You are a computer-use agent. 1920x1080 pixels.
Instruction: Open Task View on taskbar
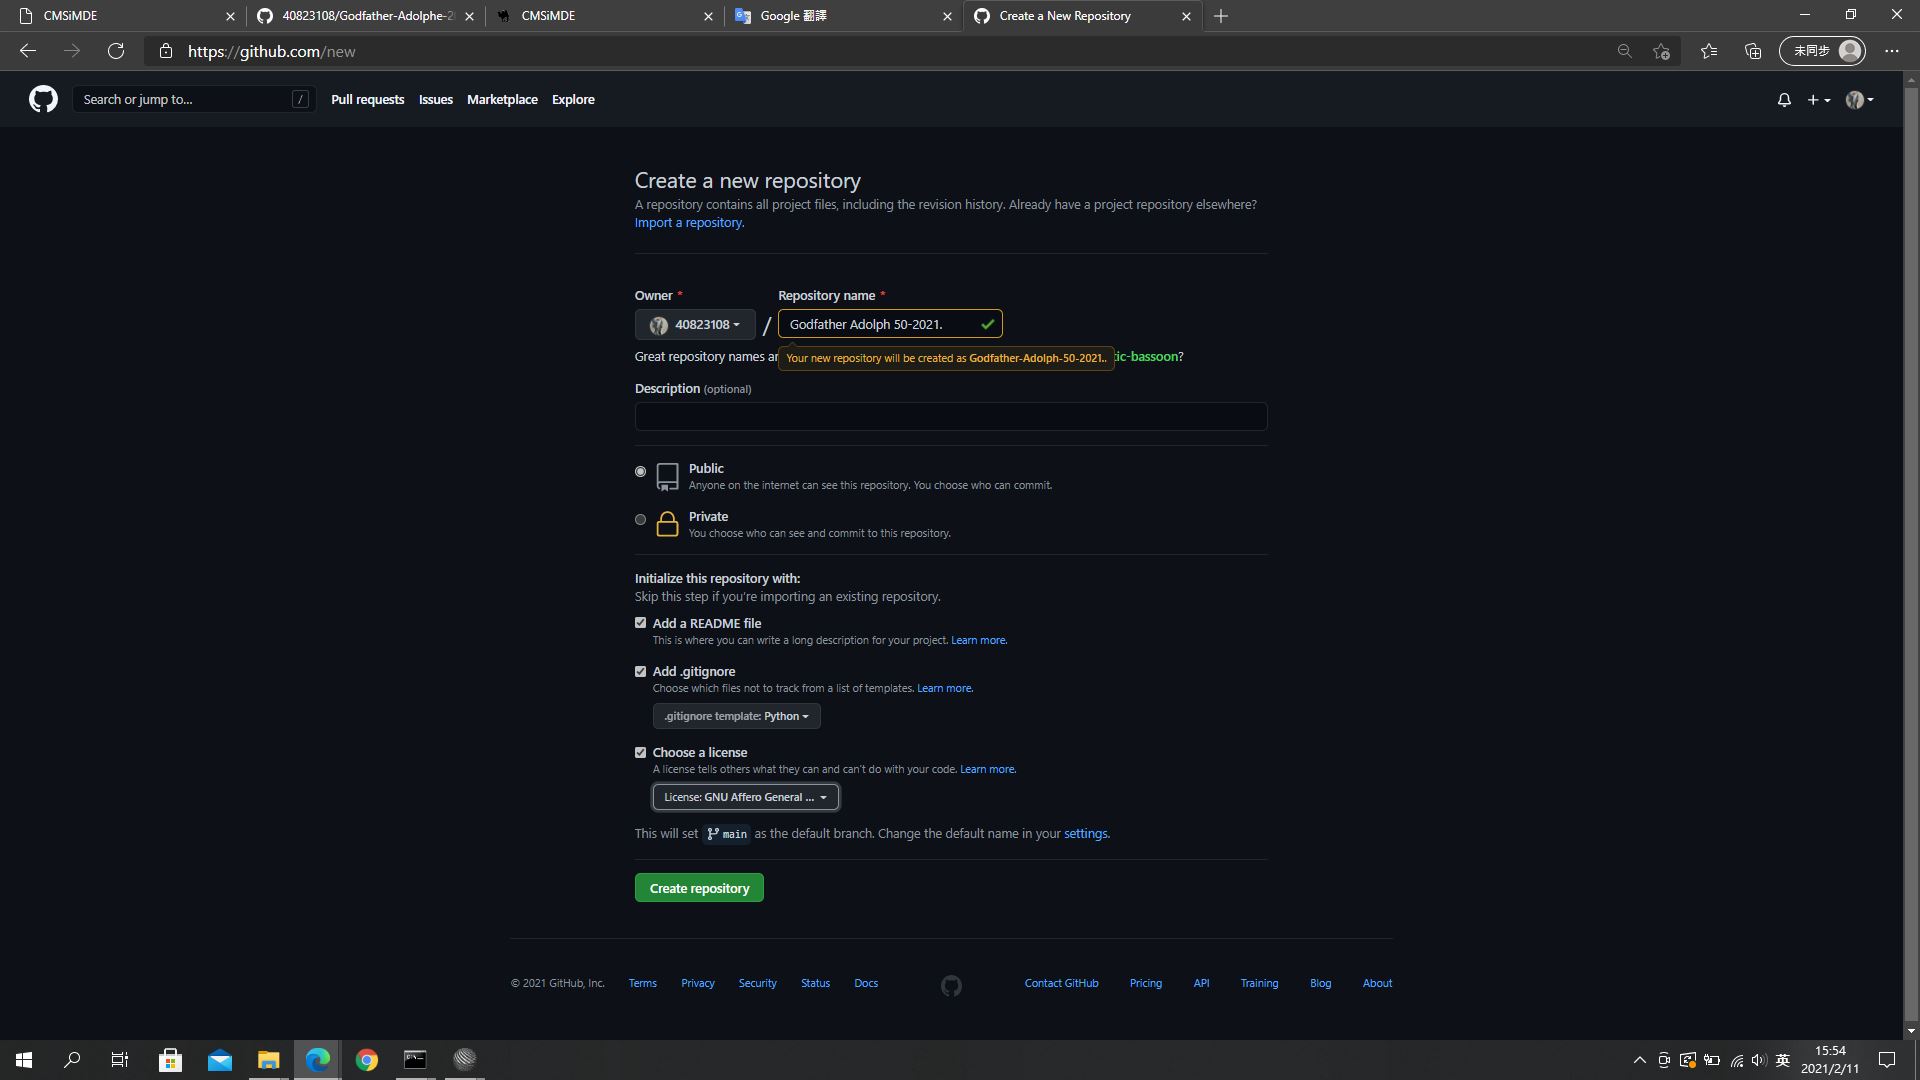120,1060
